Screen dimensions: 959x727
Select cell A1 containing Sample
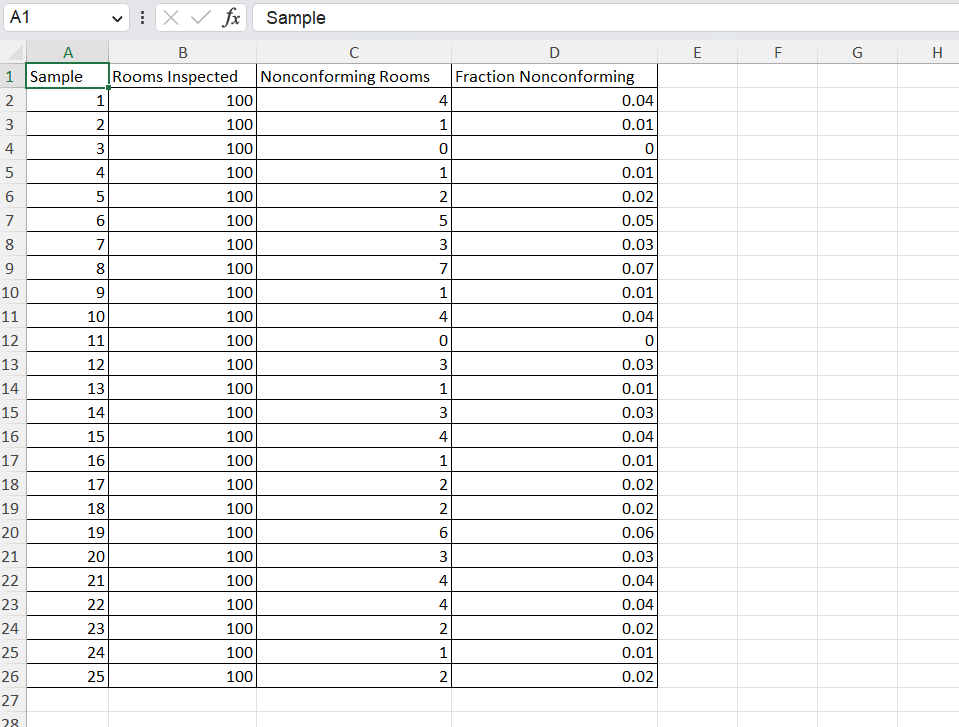(67, 76)
